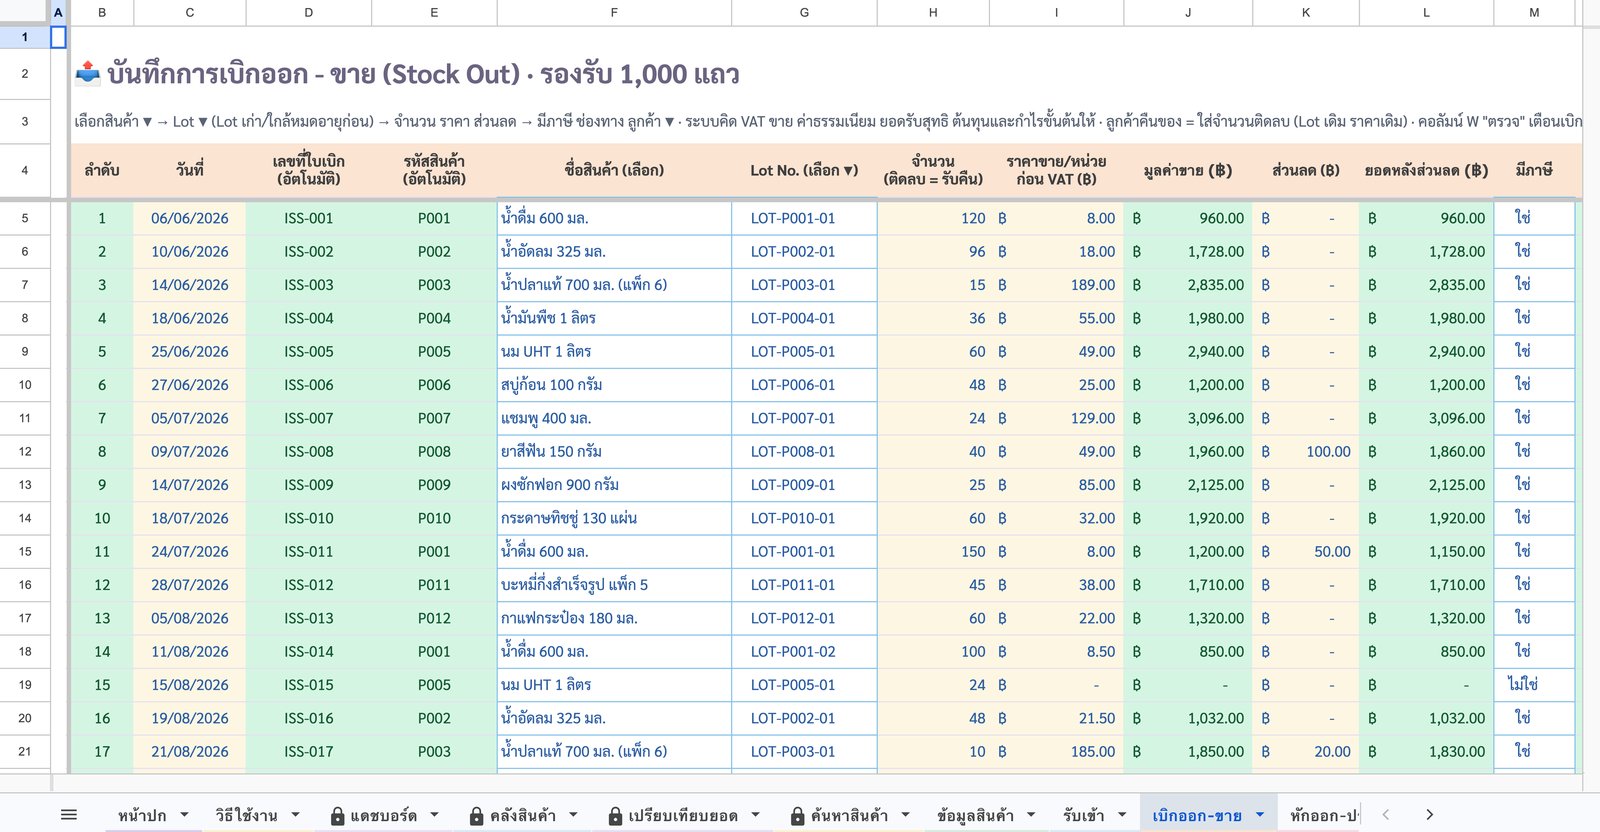This screenshot has height=832, width=1600.
Task: Open the หักออก sheet tab
Action: [1325, 815]
